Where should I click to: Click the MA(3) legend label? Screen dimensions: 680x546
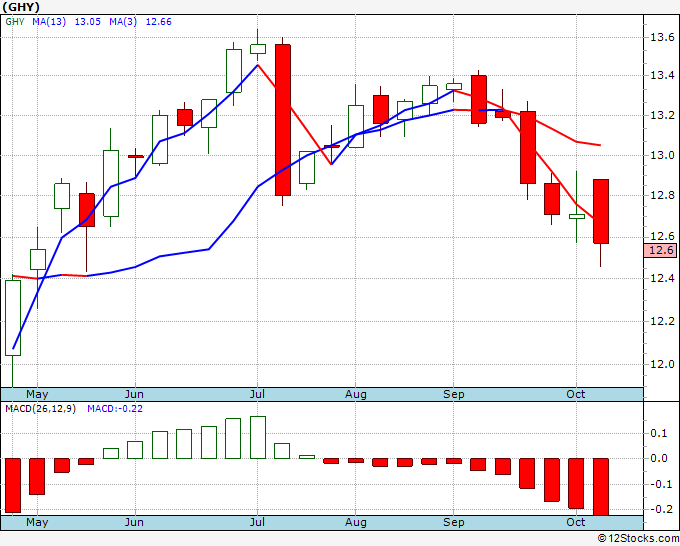(123, 22)
